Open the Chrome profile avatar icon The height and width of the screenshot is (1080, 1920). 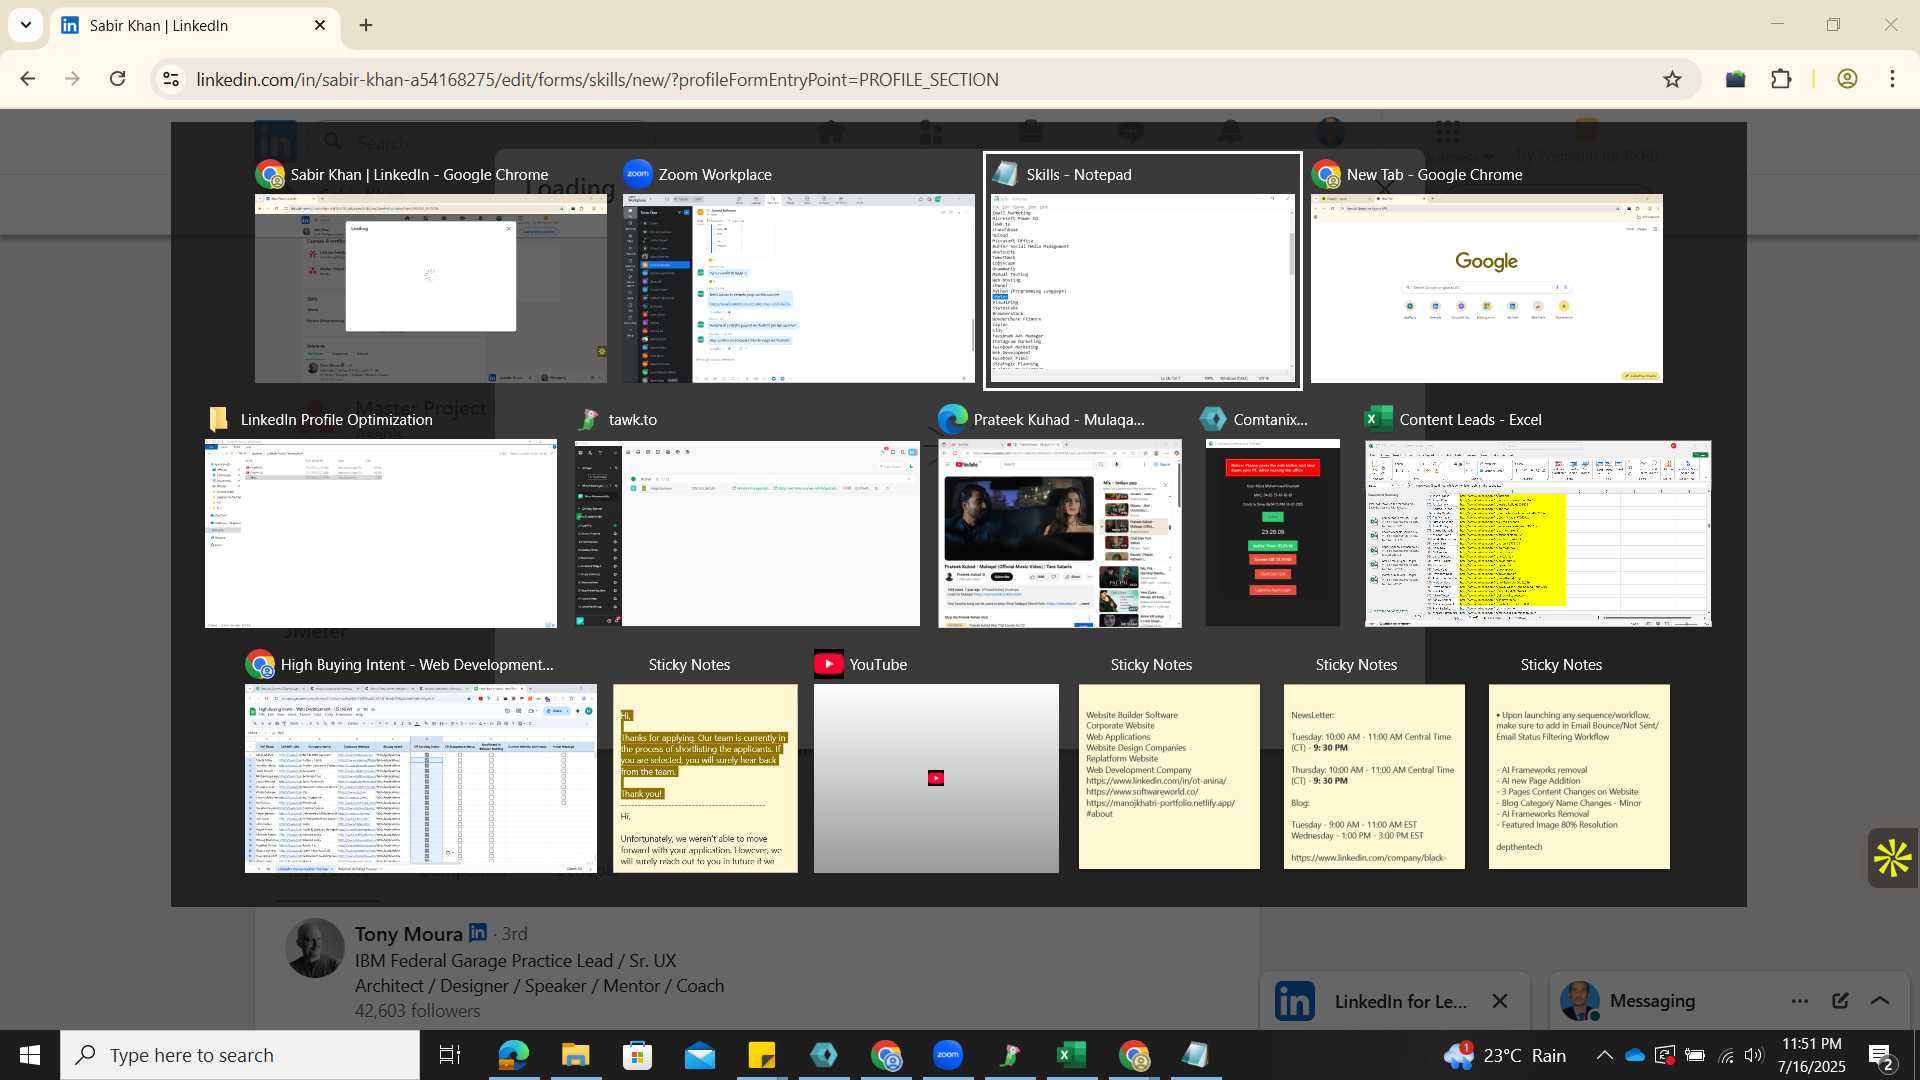tap(1847, 79)
